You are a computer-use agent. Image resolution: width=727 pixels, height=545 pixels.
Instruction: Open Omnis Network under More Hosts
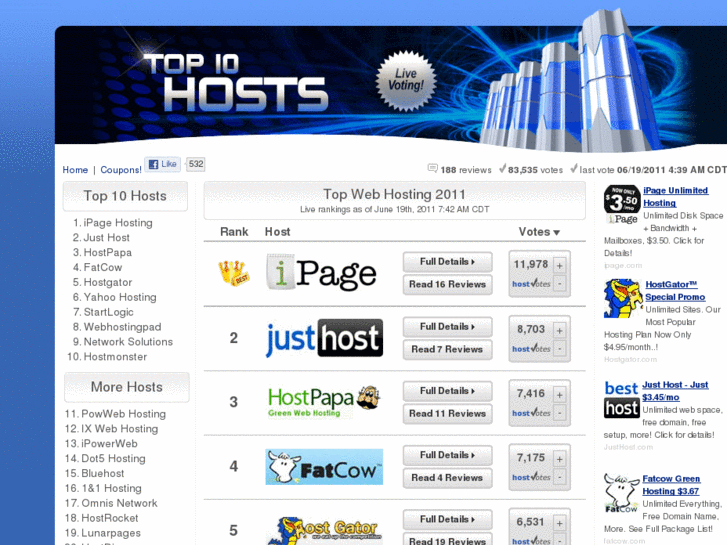[119, 503]
